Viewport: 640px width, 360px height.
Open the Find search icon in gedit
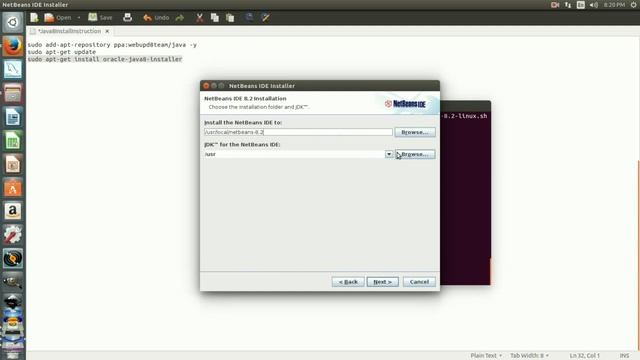coord(249,18)
